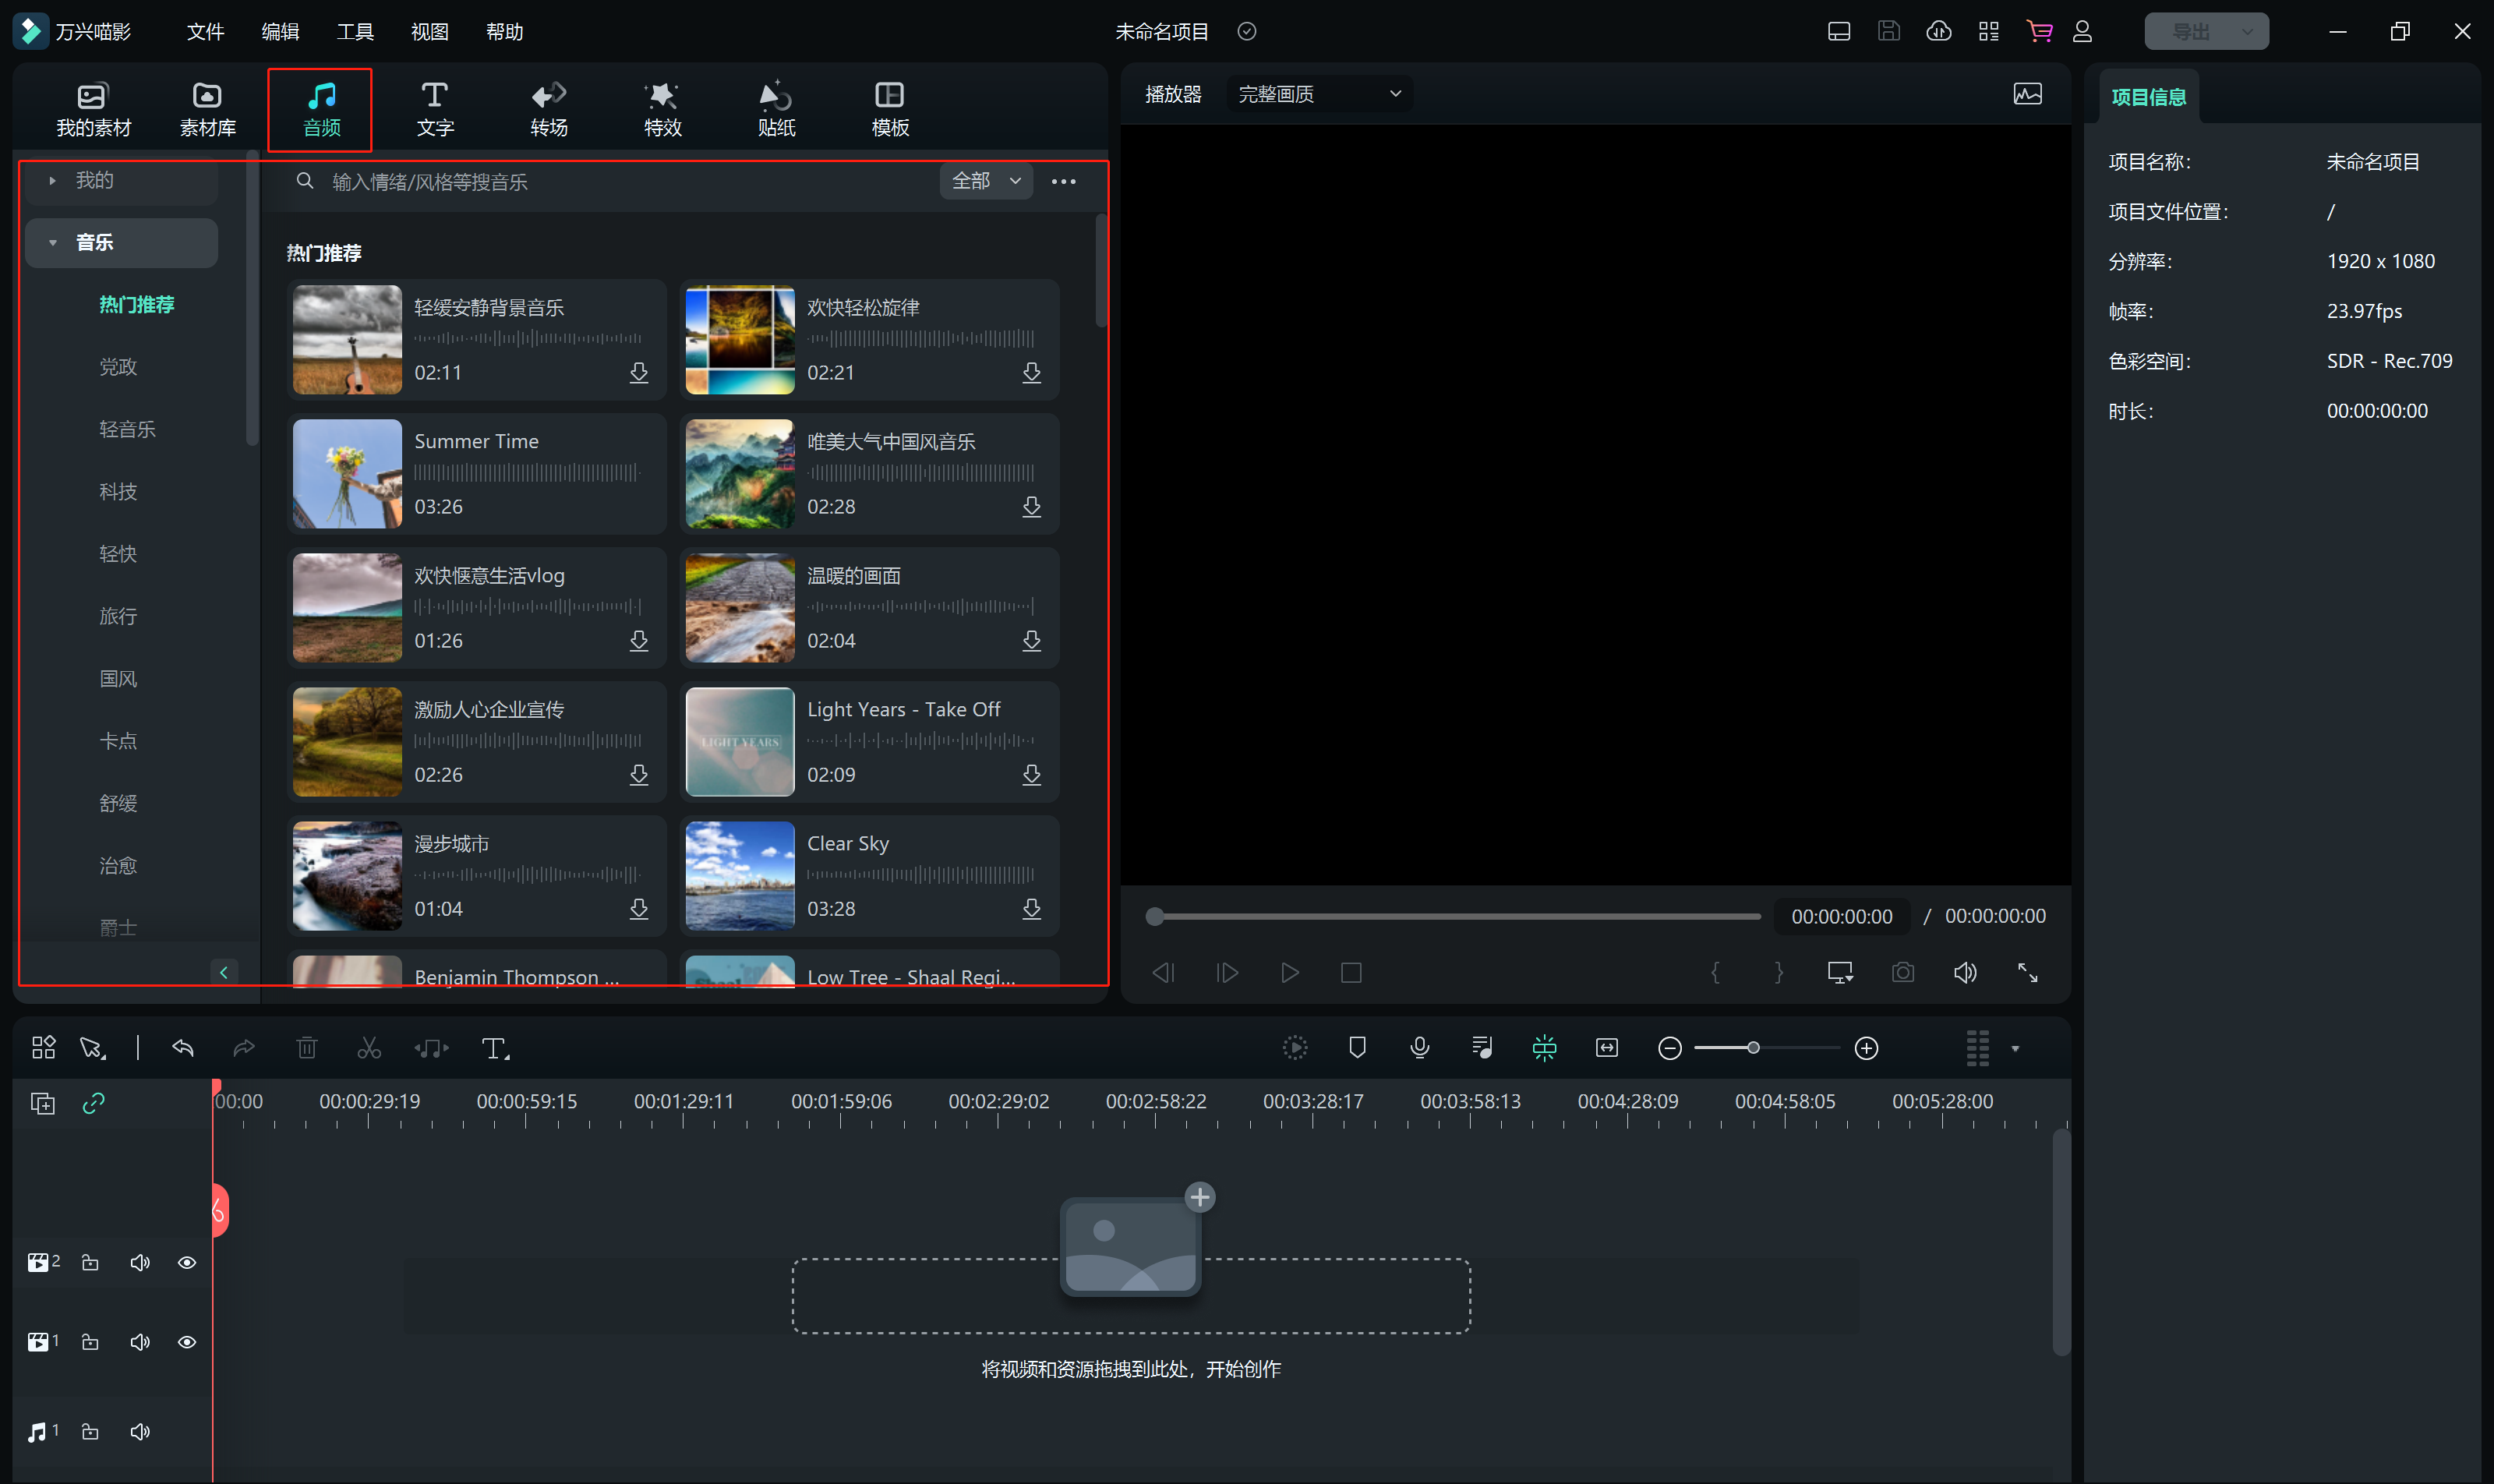This screenshot has height=1484, width=2494.
Task: Click the 导出 export button
Action: [2191, 31]
